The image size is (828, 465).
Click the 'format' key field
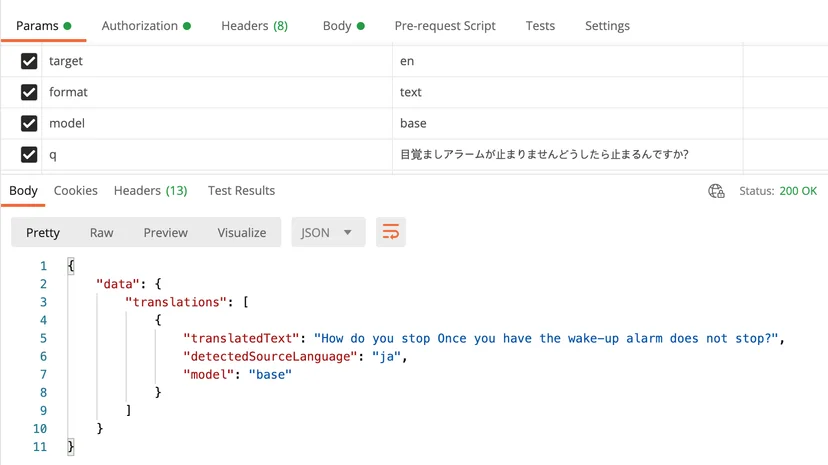(x=217, y=92)
